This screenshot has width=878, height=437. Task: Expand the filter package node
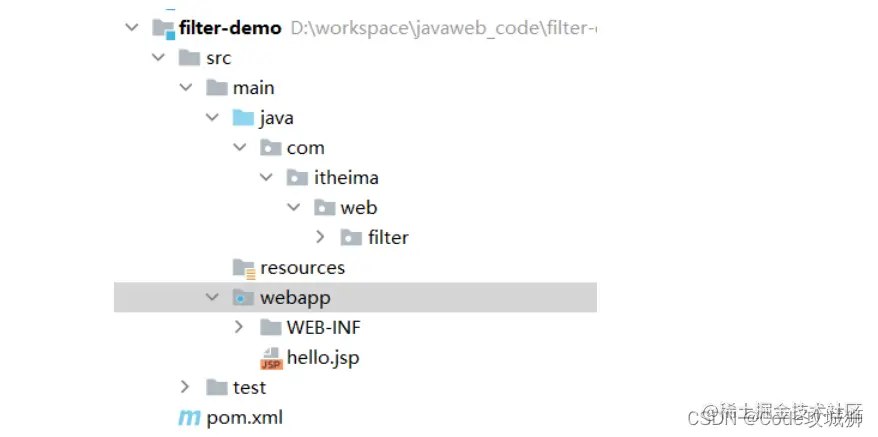click(x=320, y=237)
